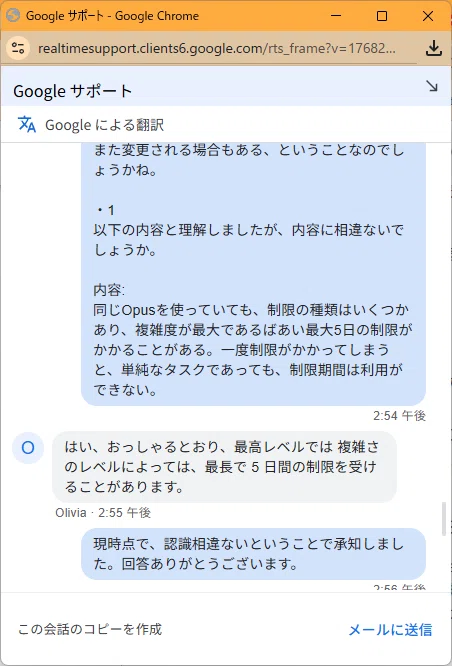Click the メールに送信 link
Screen dimensions: 452x666
390,629
